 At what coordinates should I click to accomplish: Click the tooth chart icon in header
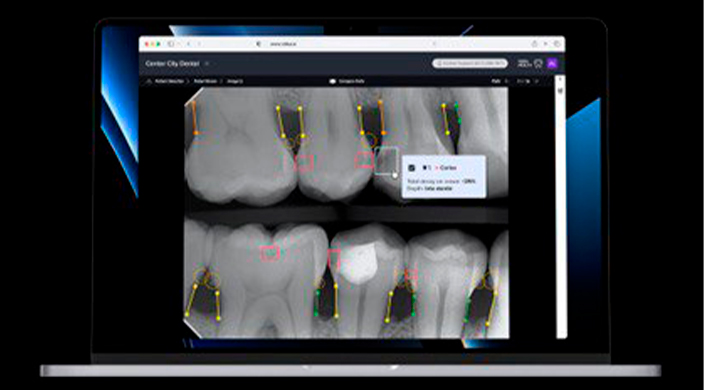538,64
